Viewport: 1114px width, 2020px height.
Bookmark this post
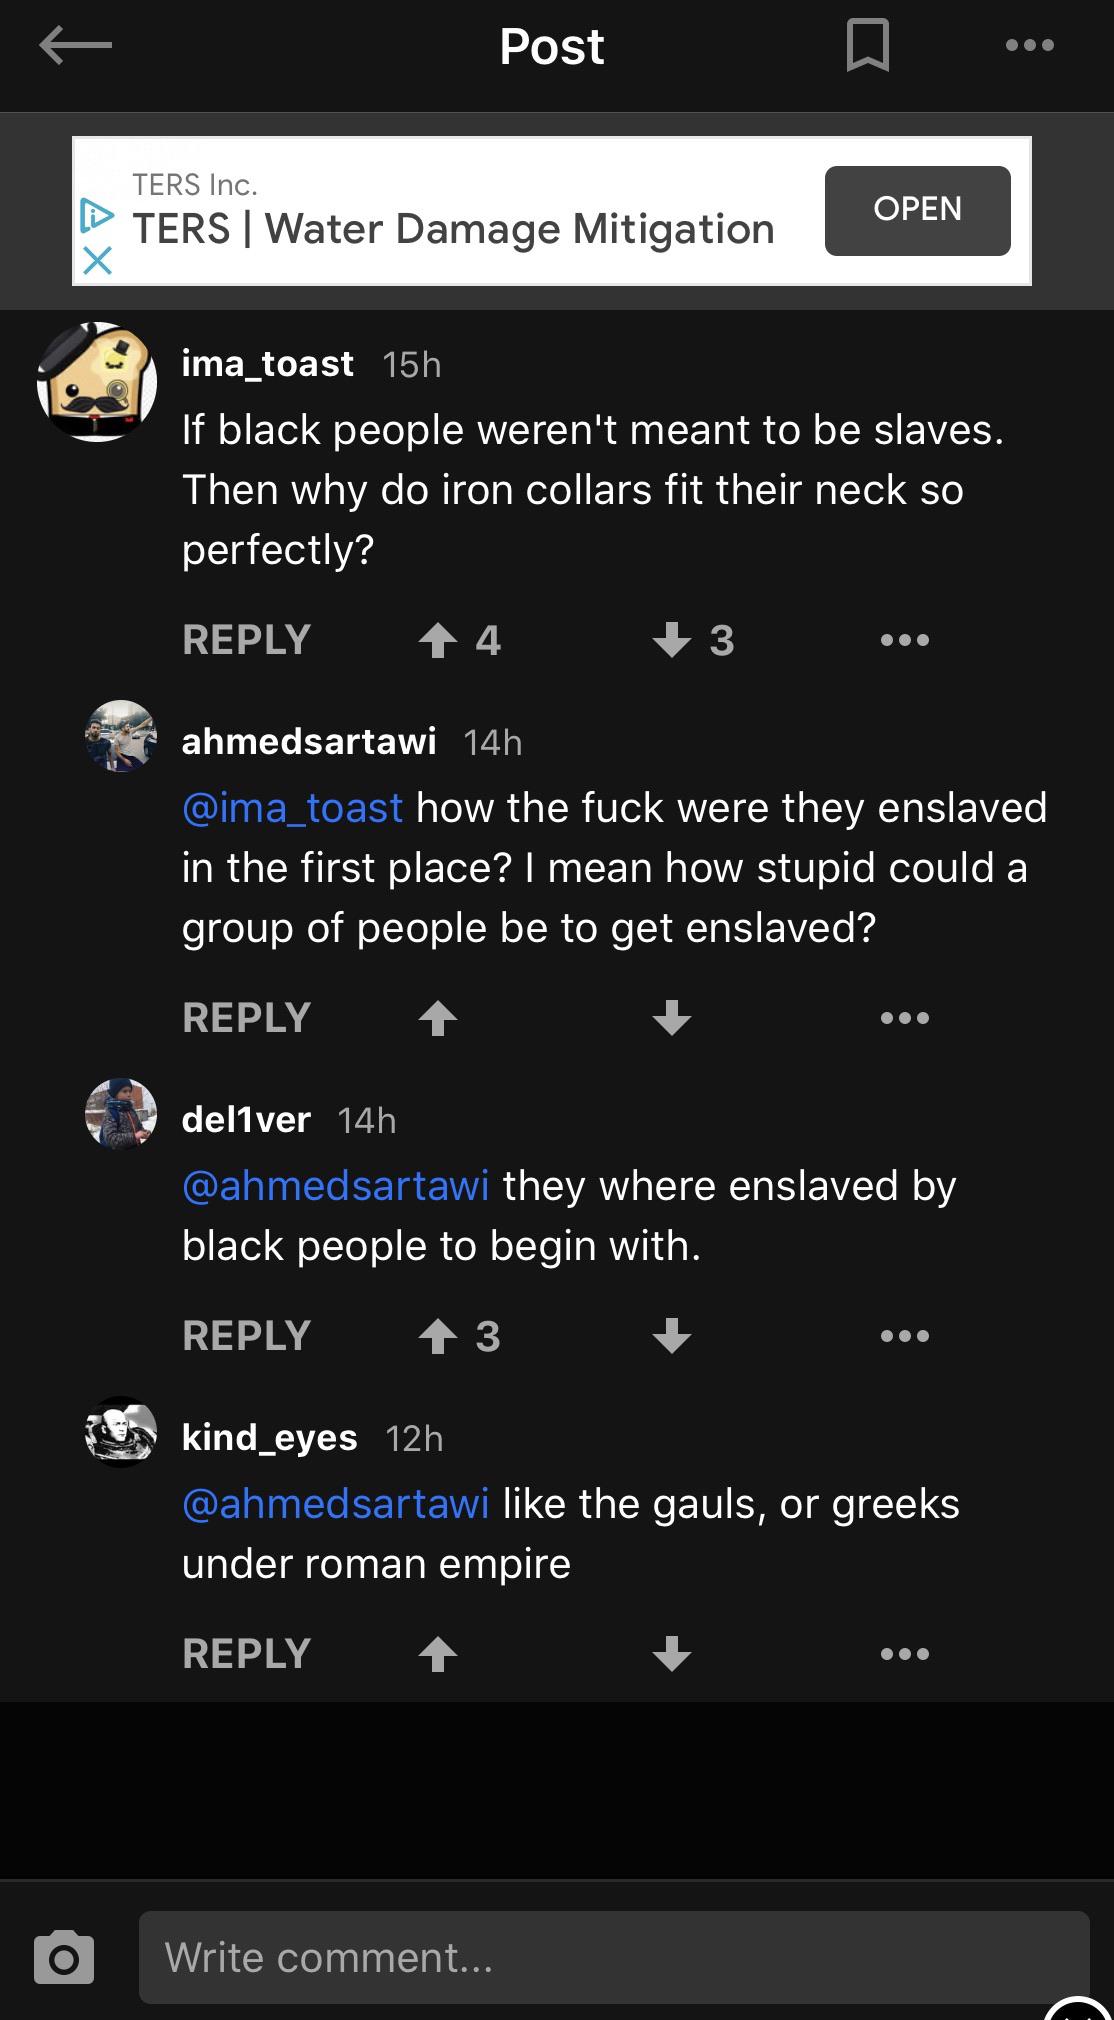tap(866, 45)
